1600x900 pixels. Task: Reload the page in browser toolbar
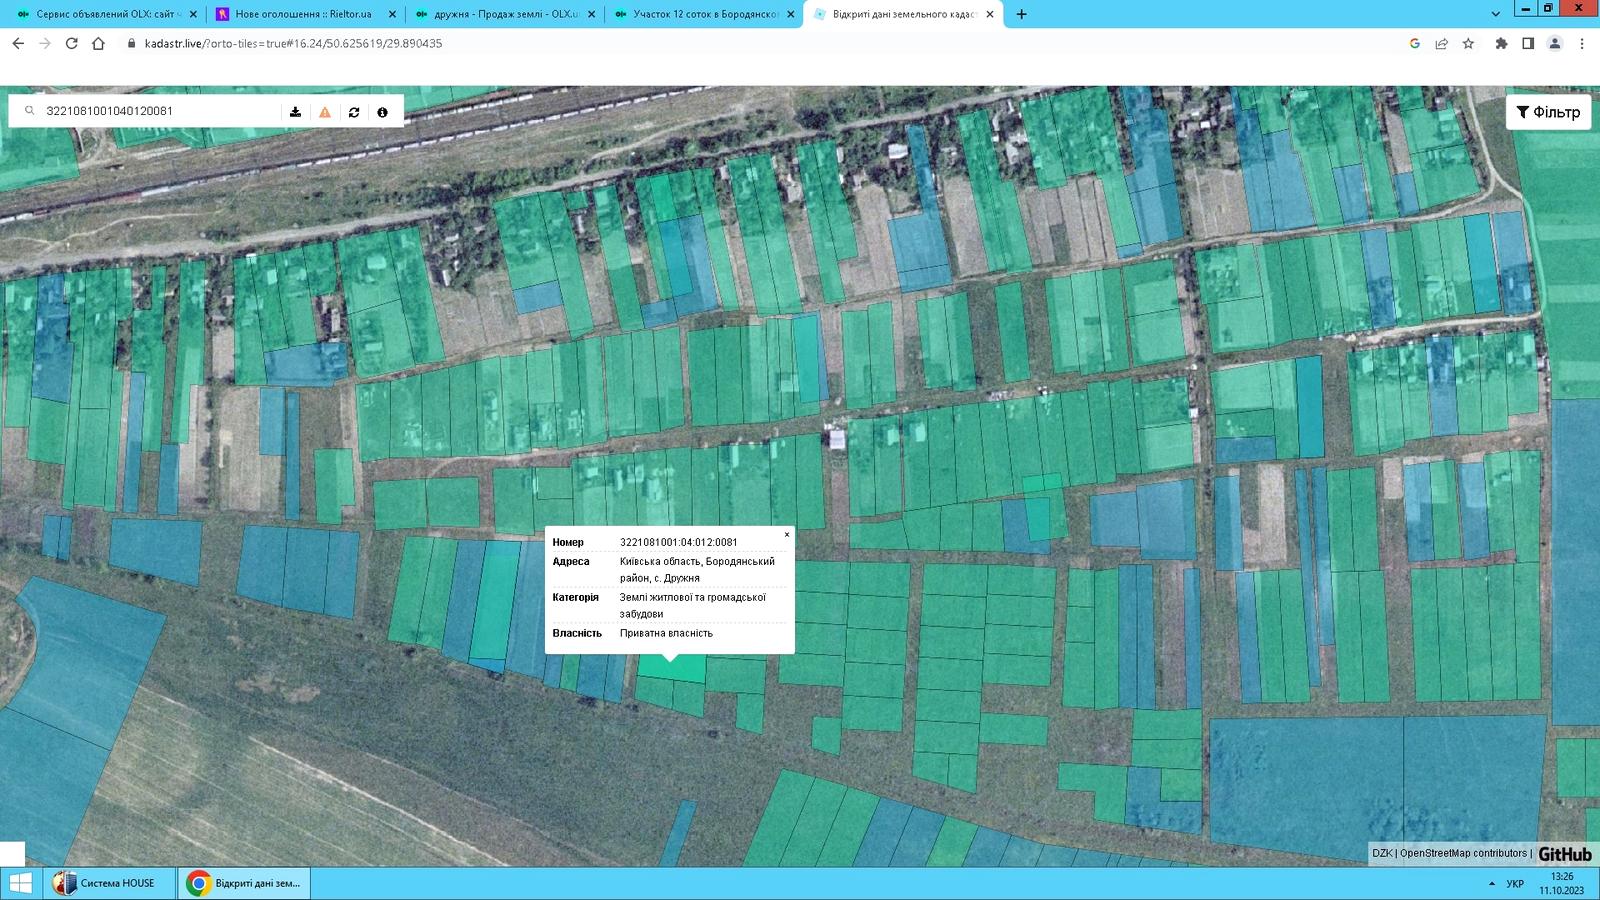71,44
